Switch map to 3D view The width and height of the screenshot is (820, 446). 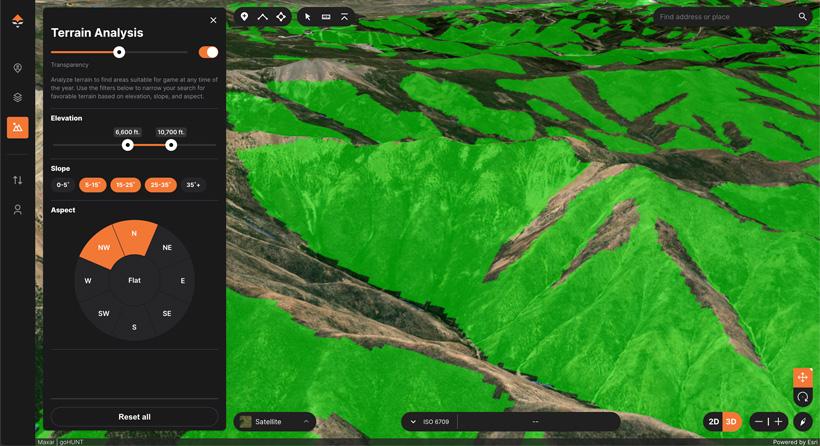(x=731, y=421)
